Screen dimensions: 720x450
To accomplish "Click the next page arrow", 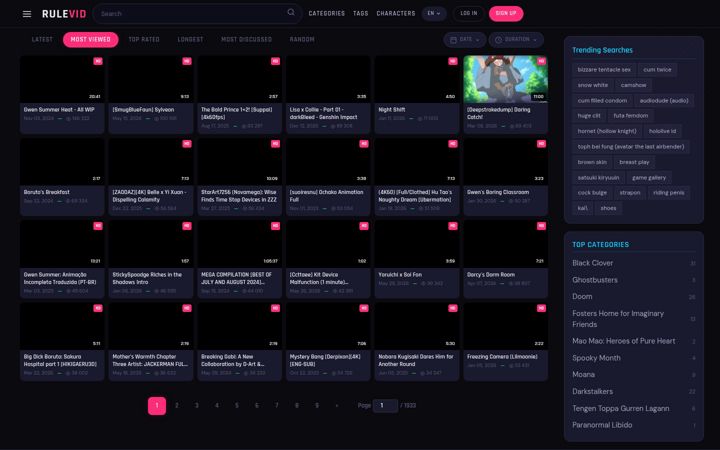I will point(337,405).
